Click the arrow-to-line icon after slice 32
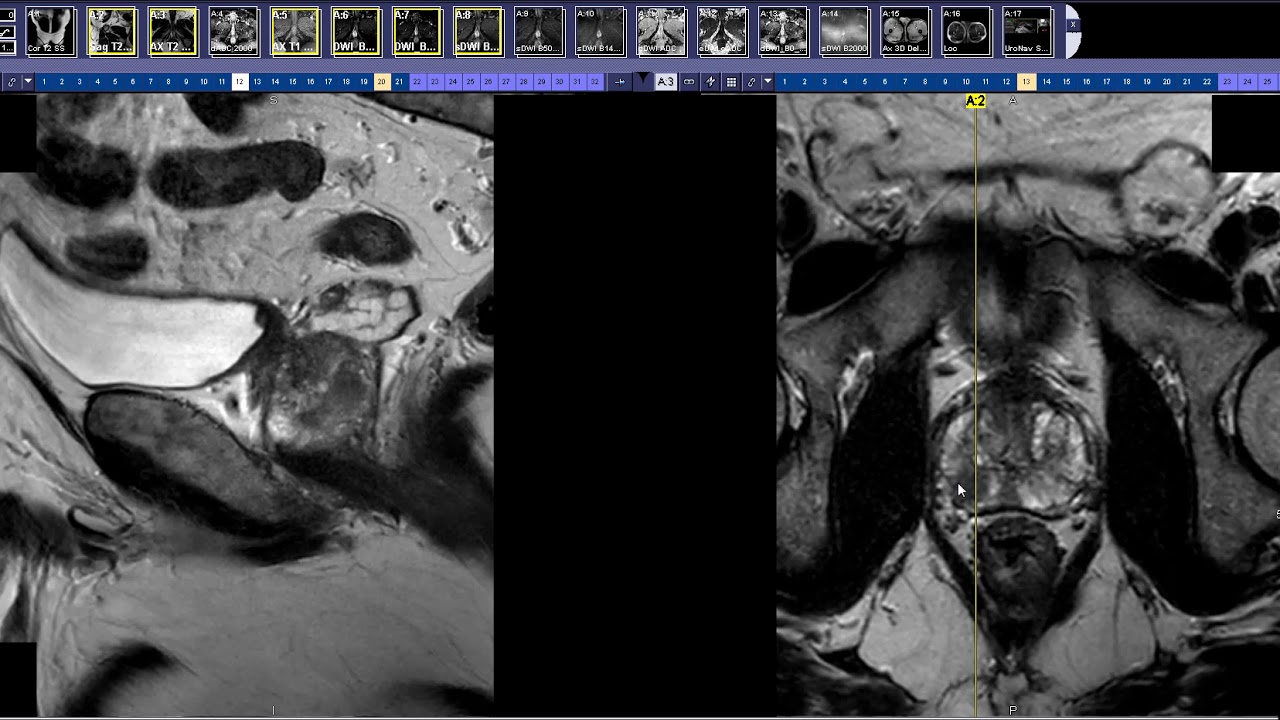 tap(620, 82)
